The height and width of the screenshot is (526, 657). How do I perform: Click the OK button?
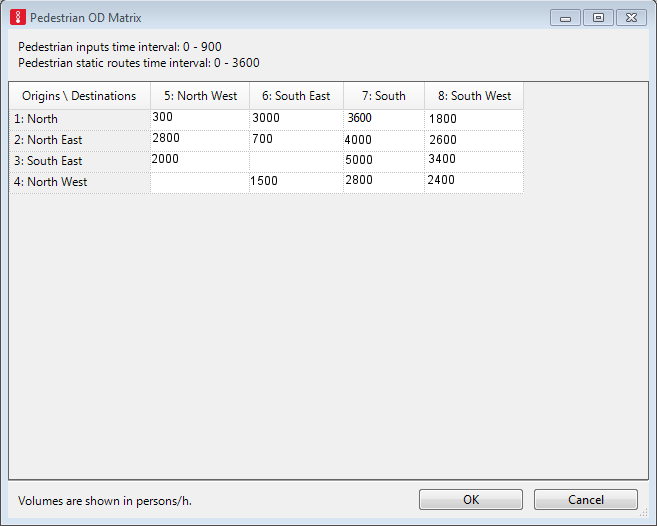[x=471, y=499]
